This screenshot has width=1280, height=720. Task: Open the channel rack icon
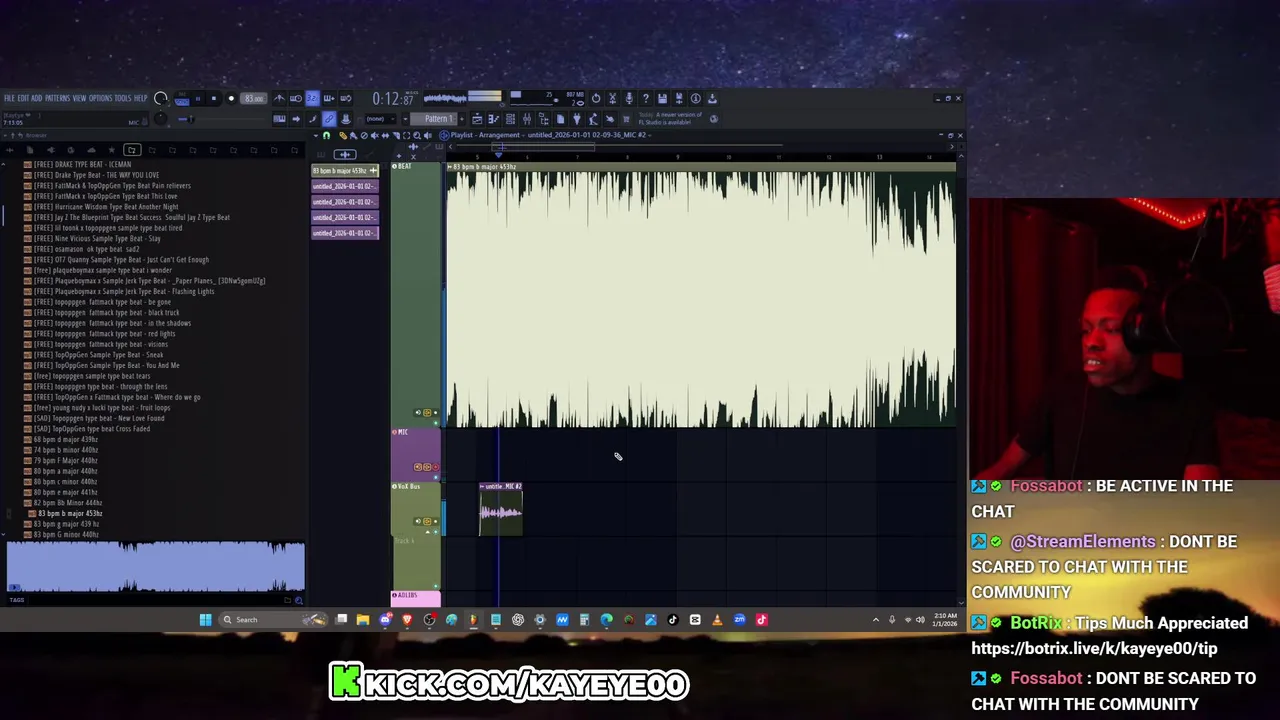[510, 118]
